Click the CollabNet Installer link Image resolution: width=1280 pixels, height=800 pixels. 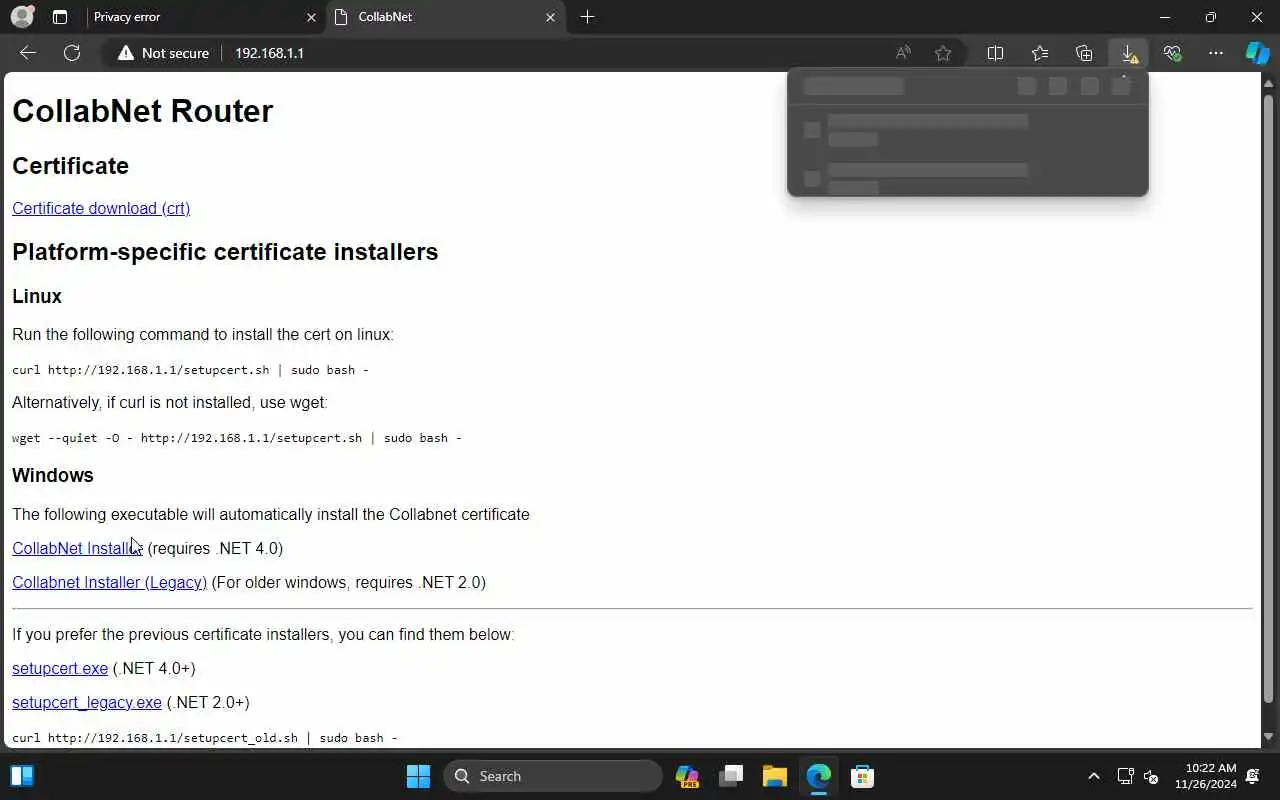[77, 548]
